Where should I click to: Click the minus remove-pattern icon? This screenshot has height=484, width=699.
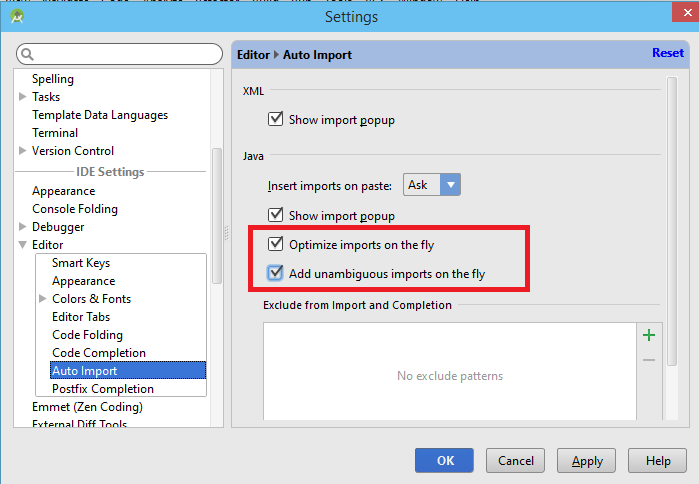(x=648, y=359)
